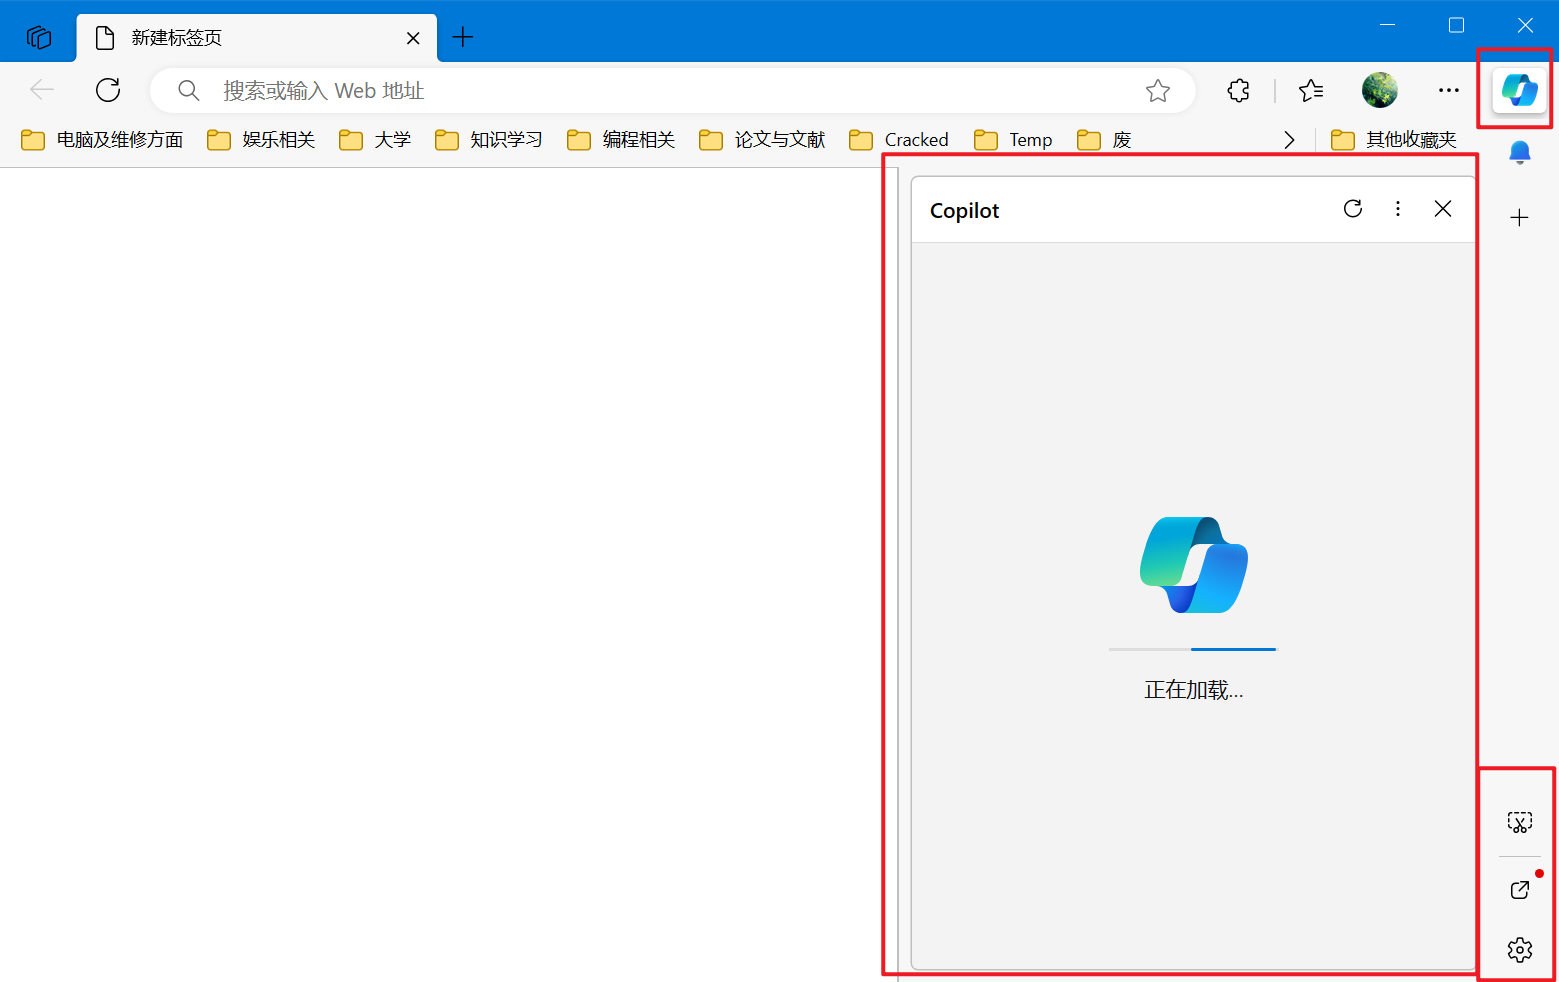Open a new tab with plus button

[x=462, y=38]
